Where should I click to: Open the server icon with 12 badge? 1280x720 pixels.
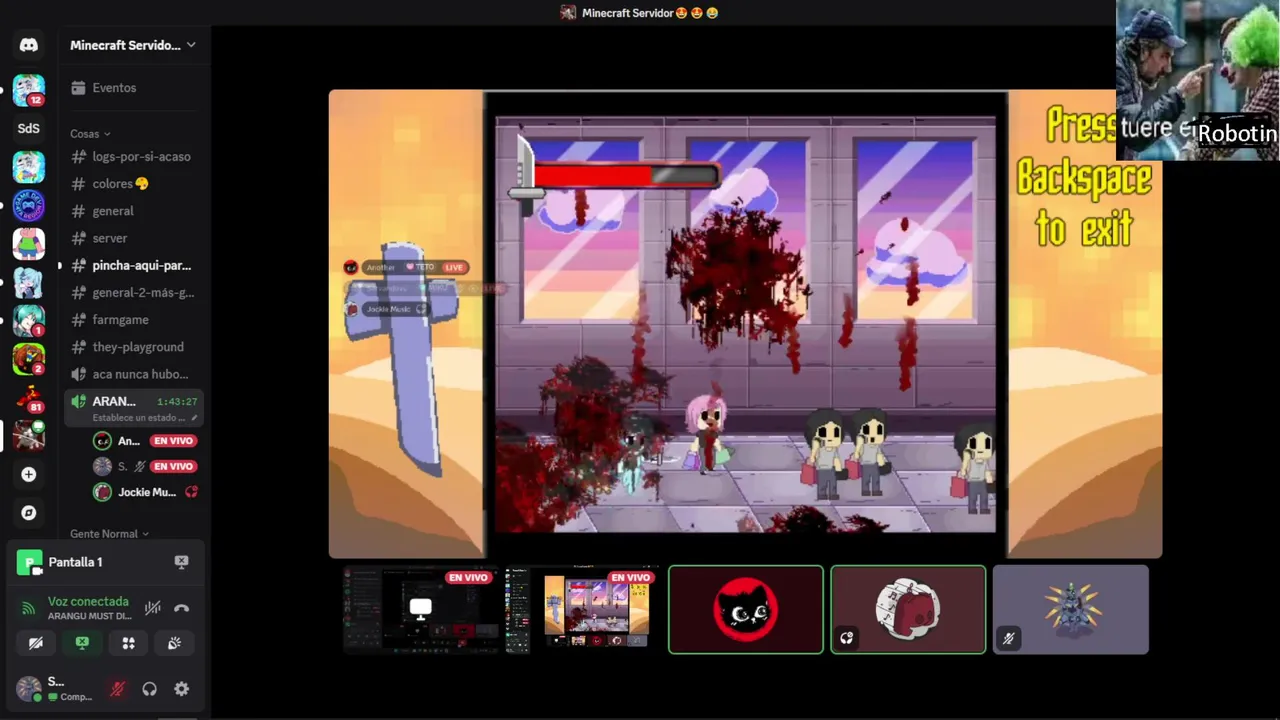tap(29, 90)
